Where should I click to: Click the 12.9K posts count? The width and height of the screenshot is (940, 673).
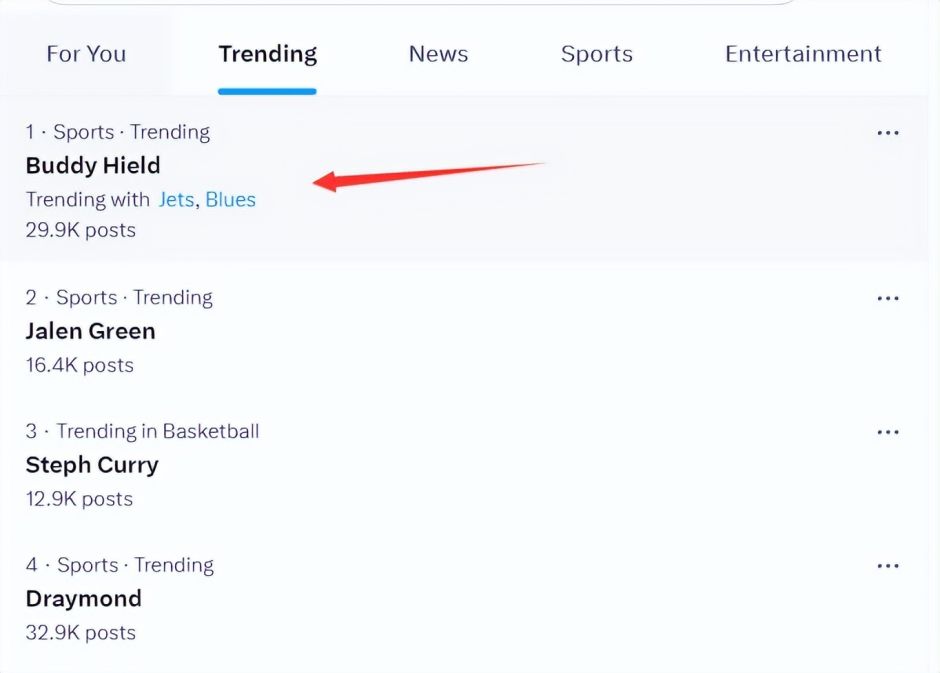[79, 499]
